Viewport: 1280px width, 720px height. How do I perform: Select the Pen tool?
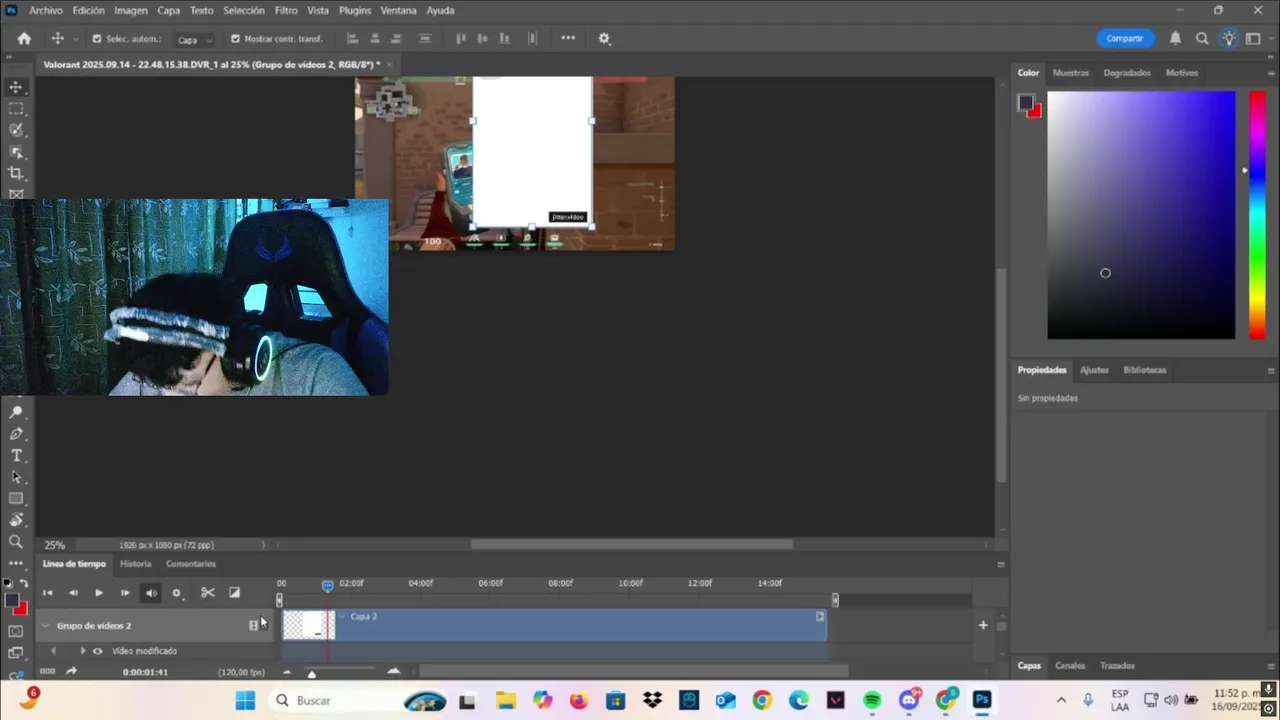(16, 434)
